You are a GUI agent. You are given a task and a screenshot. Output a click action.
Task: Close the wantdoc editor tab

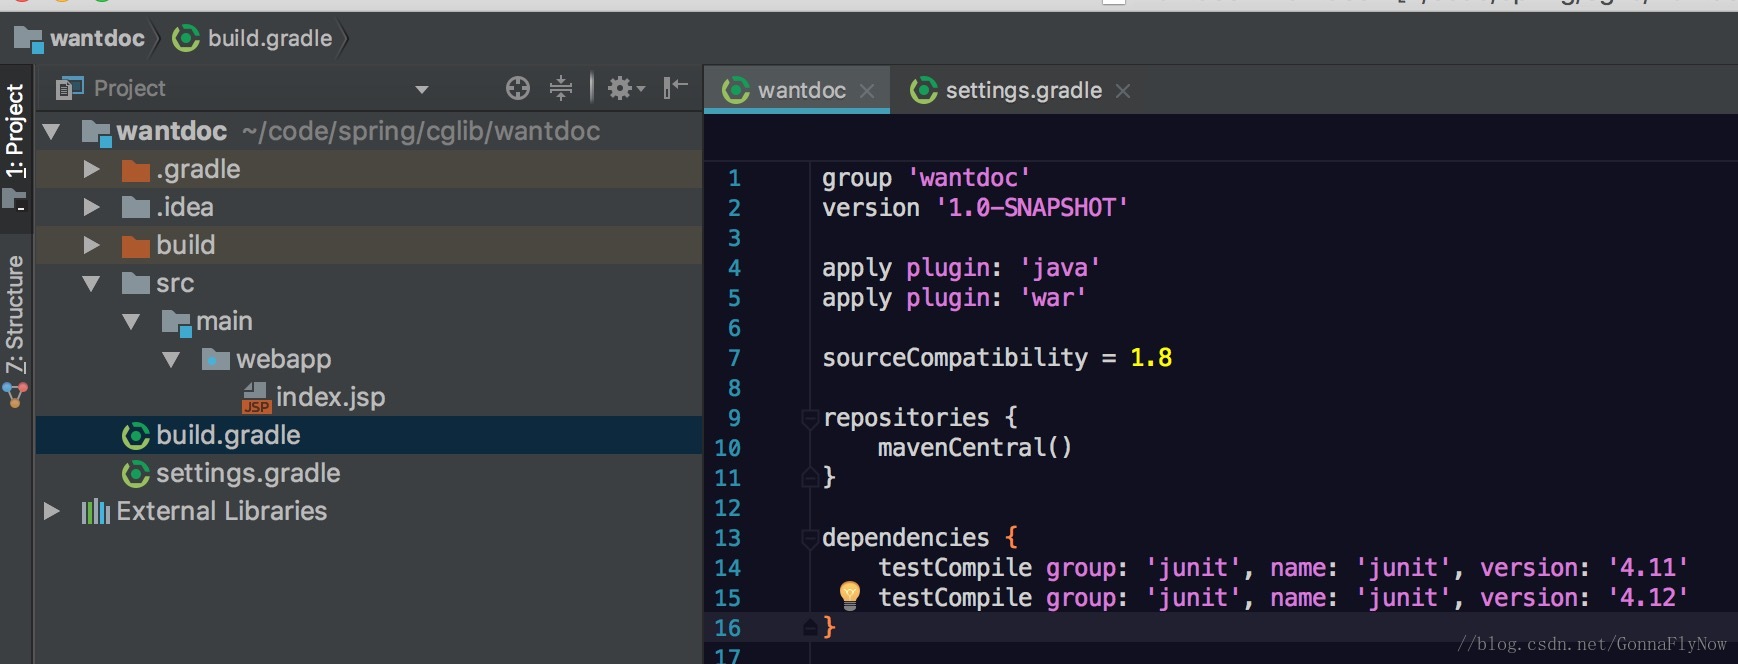pos(867,91)
